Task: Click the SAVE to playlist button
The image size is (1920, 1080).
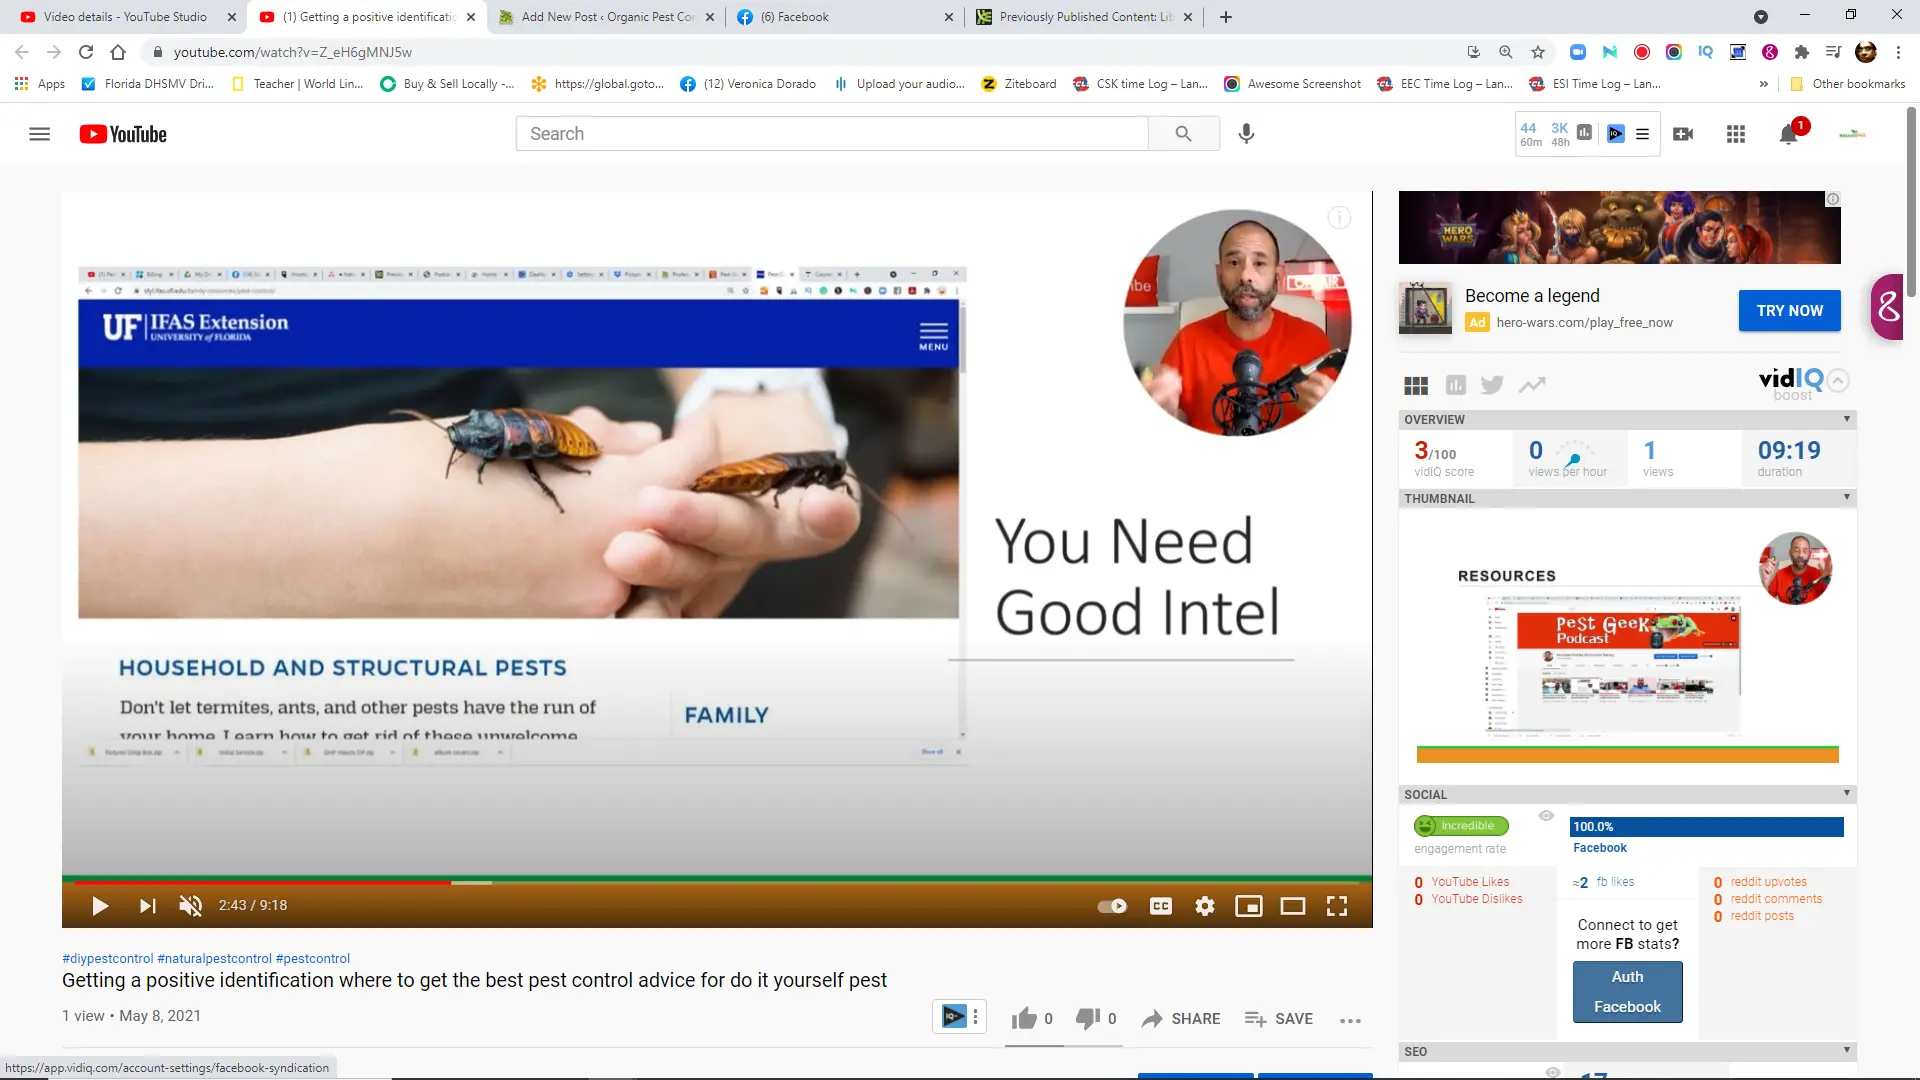Action: (x=1279, y=1019)
